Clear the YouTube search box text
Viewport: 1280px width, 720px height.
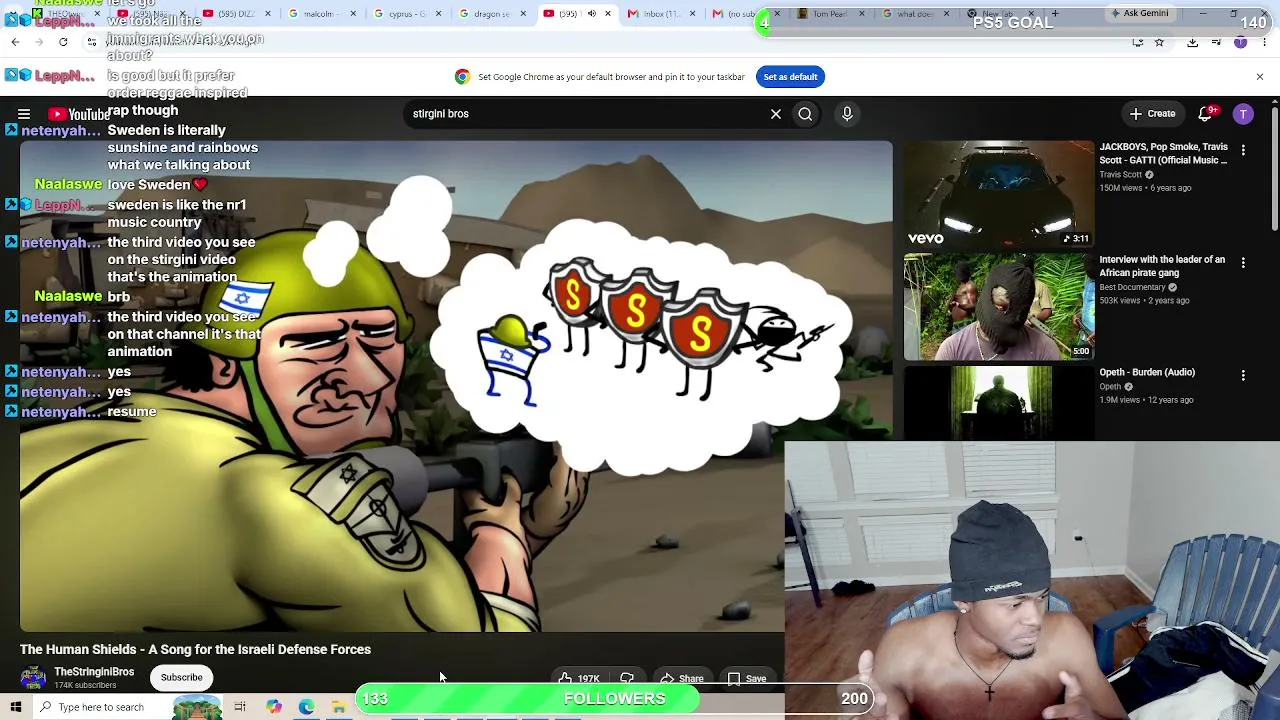coord(775,114)
